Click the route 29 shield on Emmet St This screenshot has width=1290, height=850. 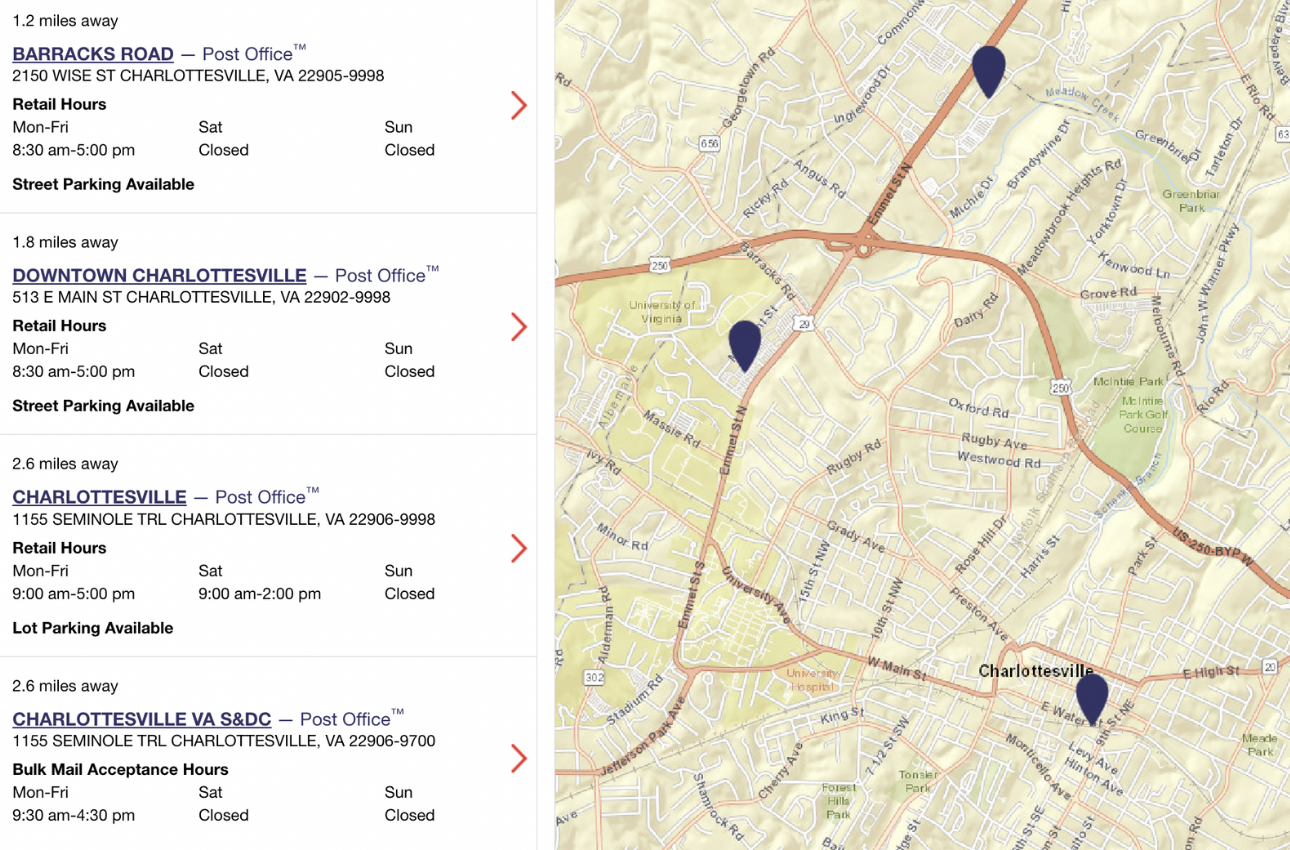804,324
